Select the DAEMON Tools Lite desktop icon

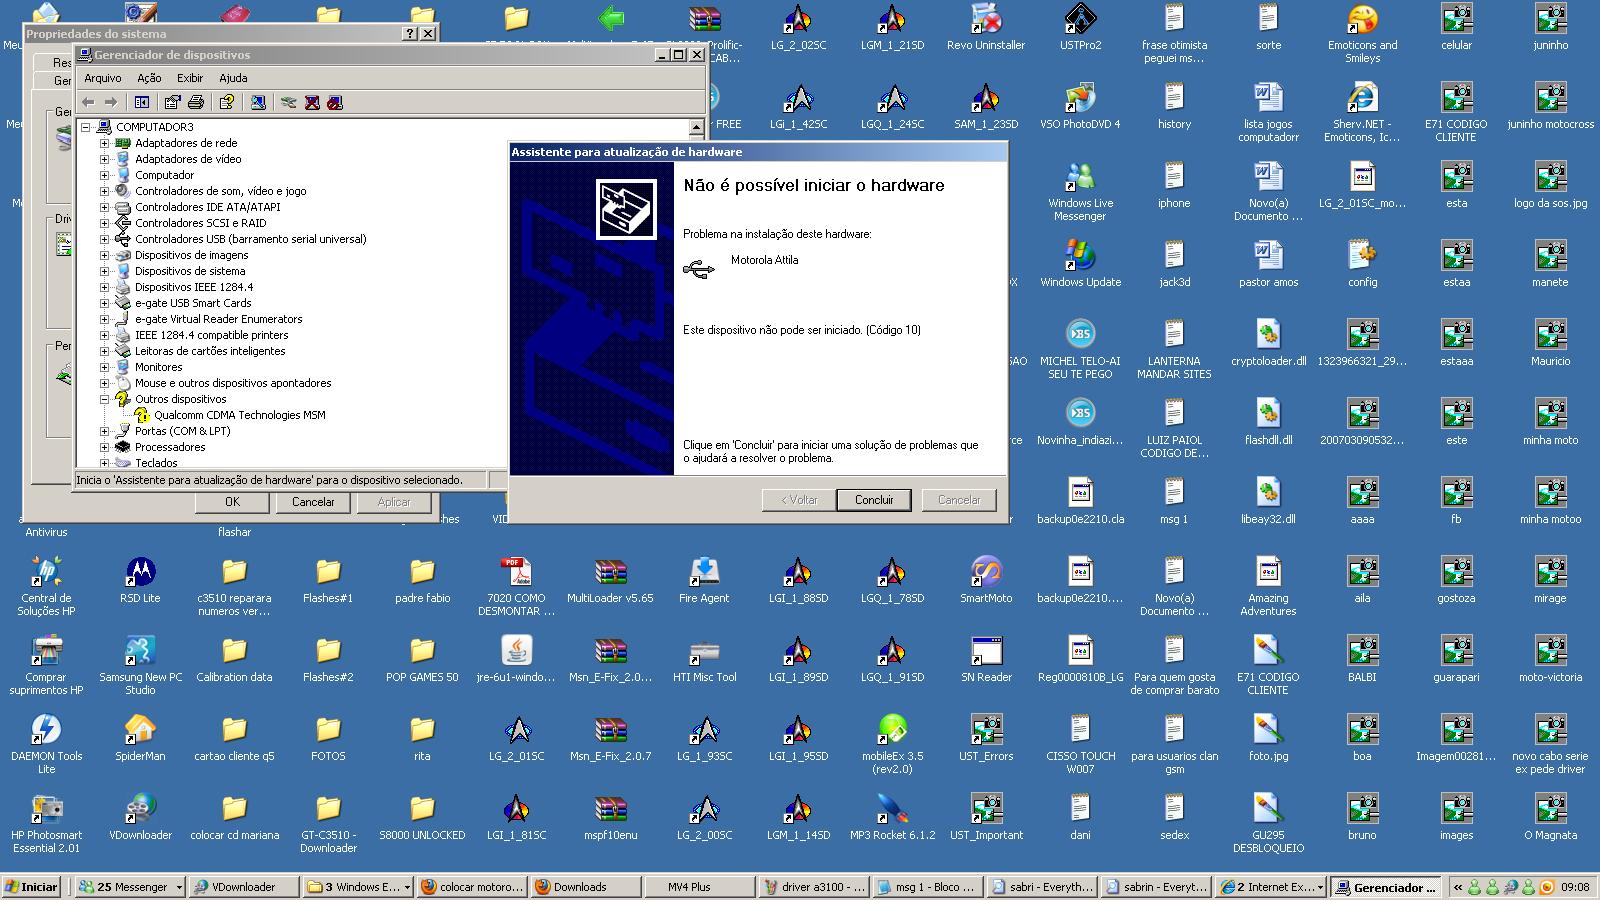point(46,744)
